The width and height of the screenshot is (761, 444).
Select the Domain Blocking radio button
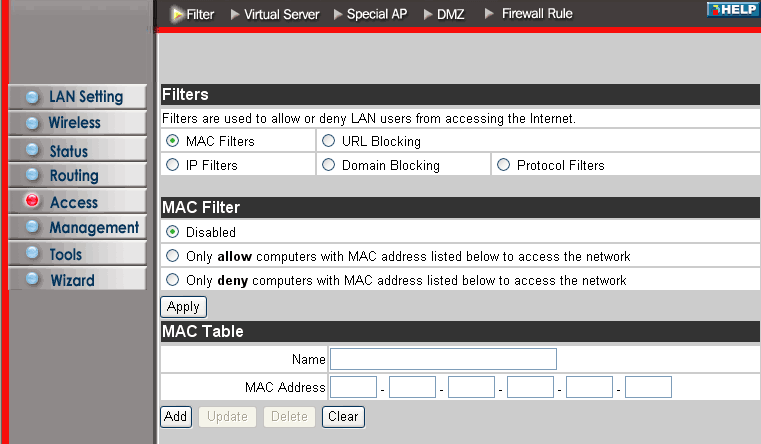(329, 165)
